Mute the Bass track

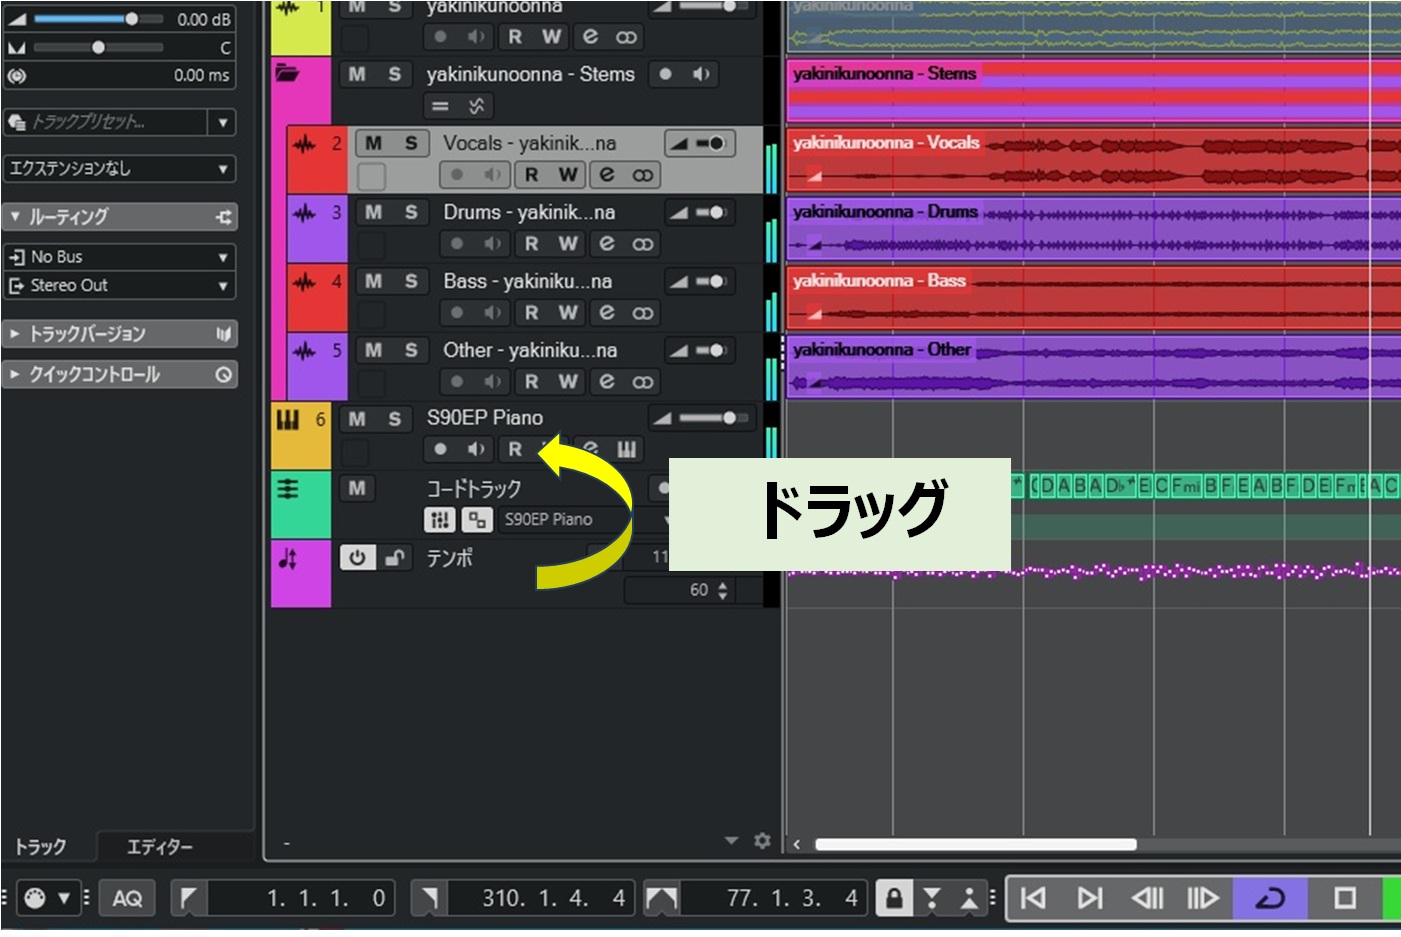coord(373,282)
